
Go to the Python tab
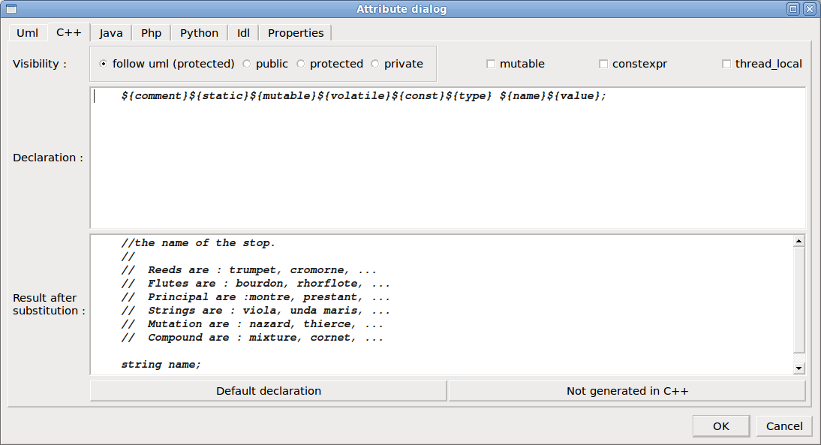tap(199, 33)
